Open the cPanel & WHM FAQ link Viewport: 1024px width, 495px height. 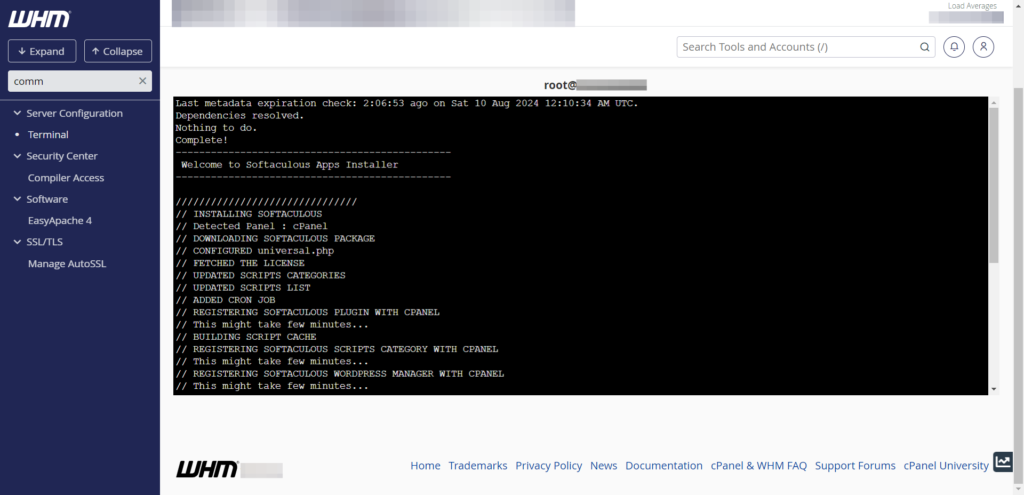coord(758,466)
